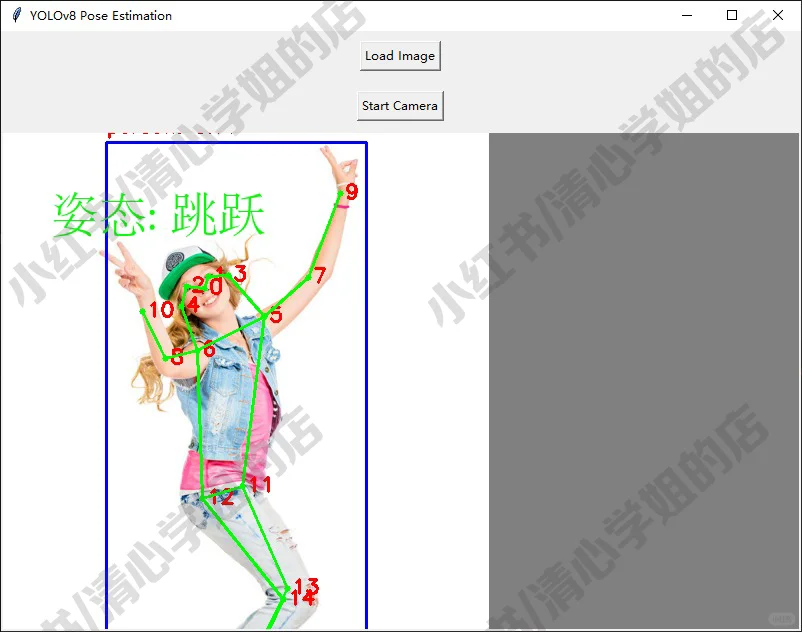Maximize the YOLOv8 Pose Estimation window

(x=732, y=15)
